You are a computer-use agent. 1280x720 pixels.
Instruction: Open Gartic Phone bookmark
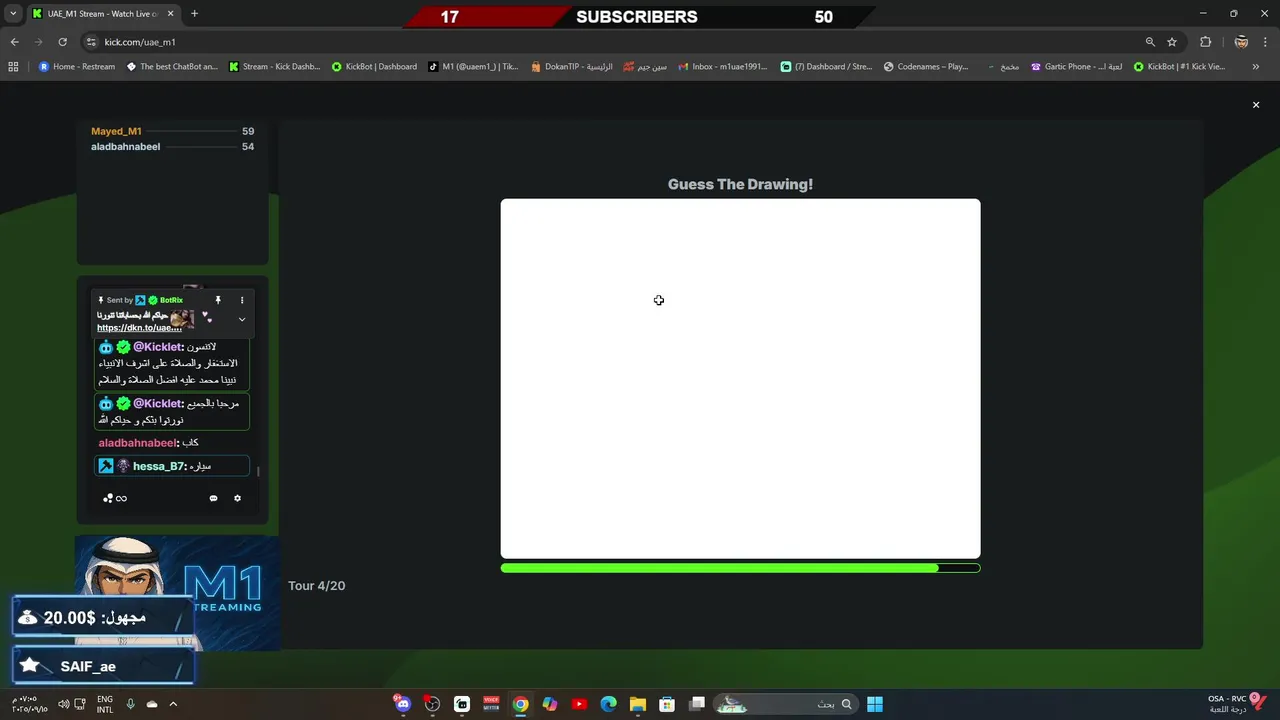point(1075,67)
